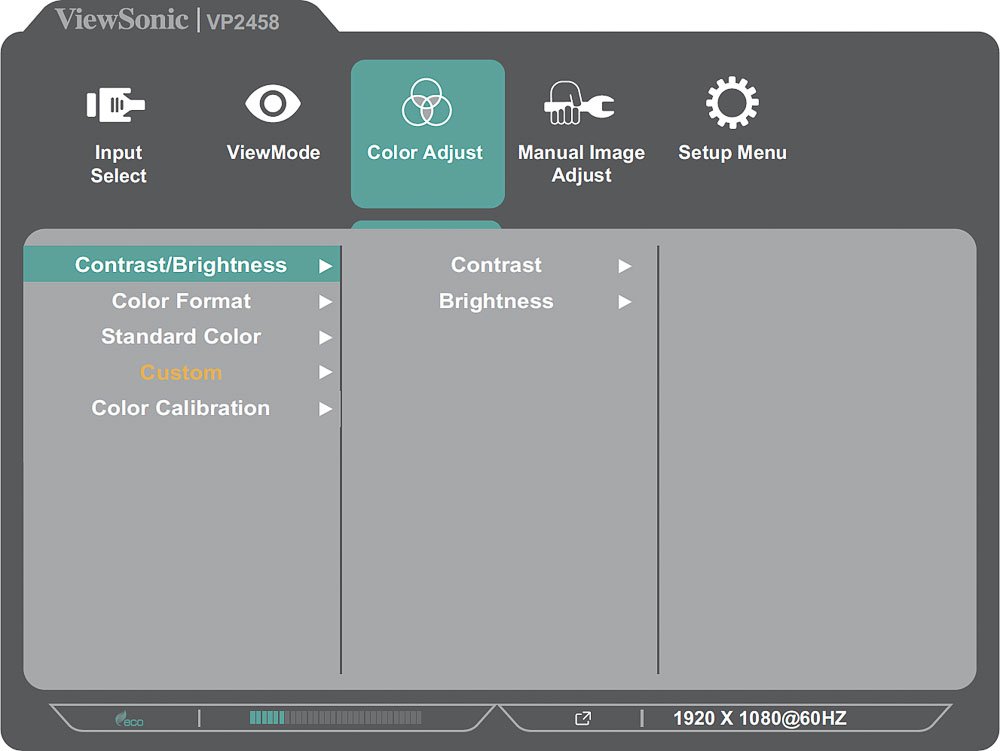Select the Contrast/Brightness menu item
This screenshot has height=751, width=1000.
click(181, 266)
